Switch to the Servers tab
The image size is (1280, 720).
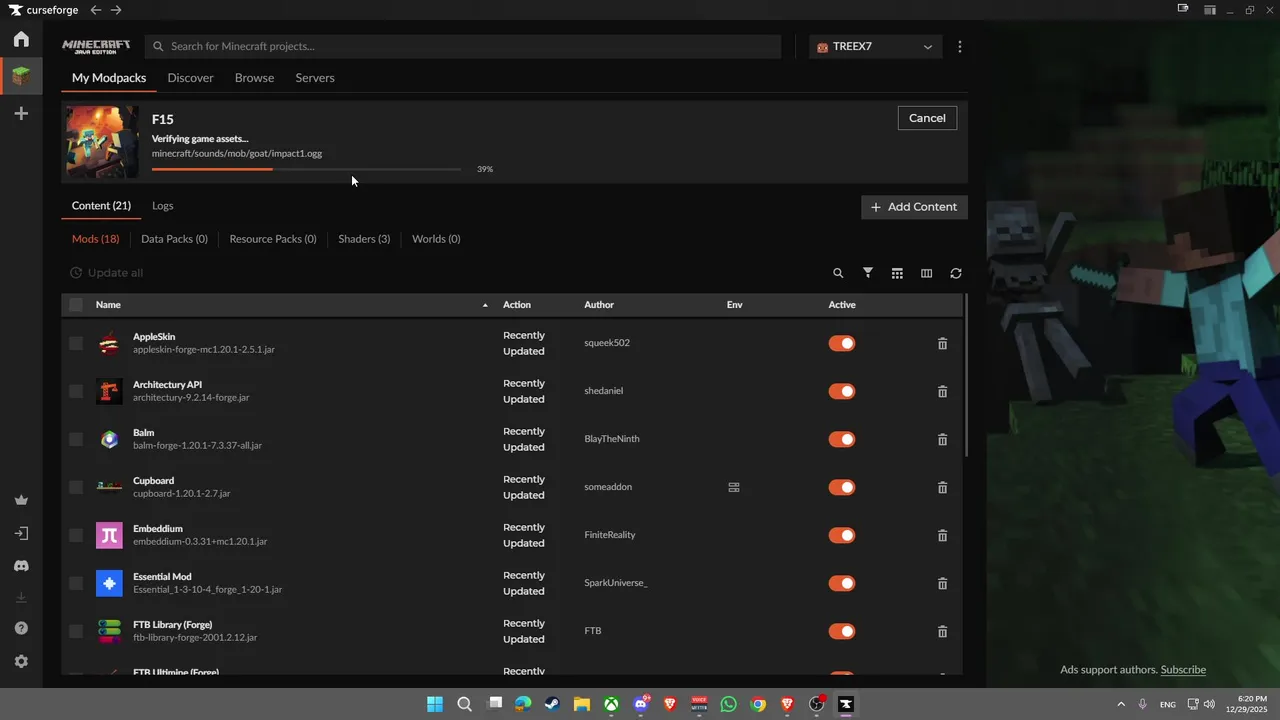[315, 78]
